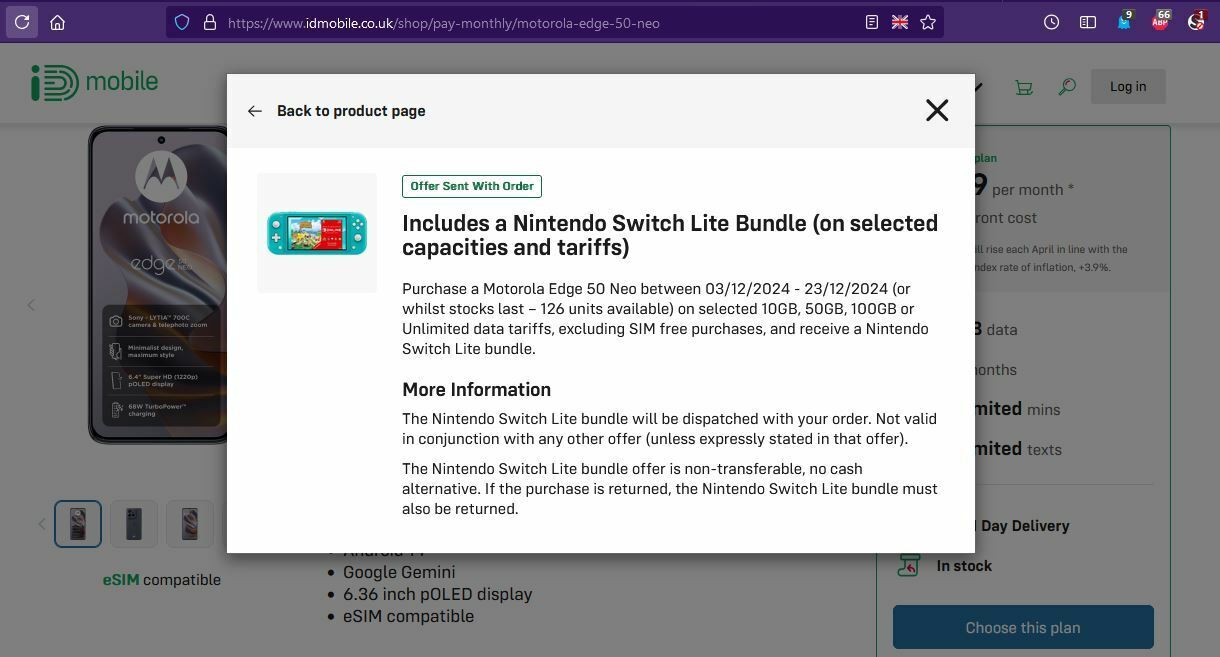Go back to product page
Screen dimensions: 1220x657
coord(351,111)
